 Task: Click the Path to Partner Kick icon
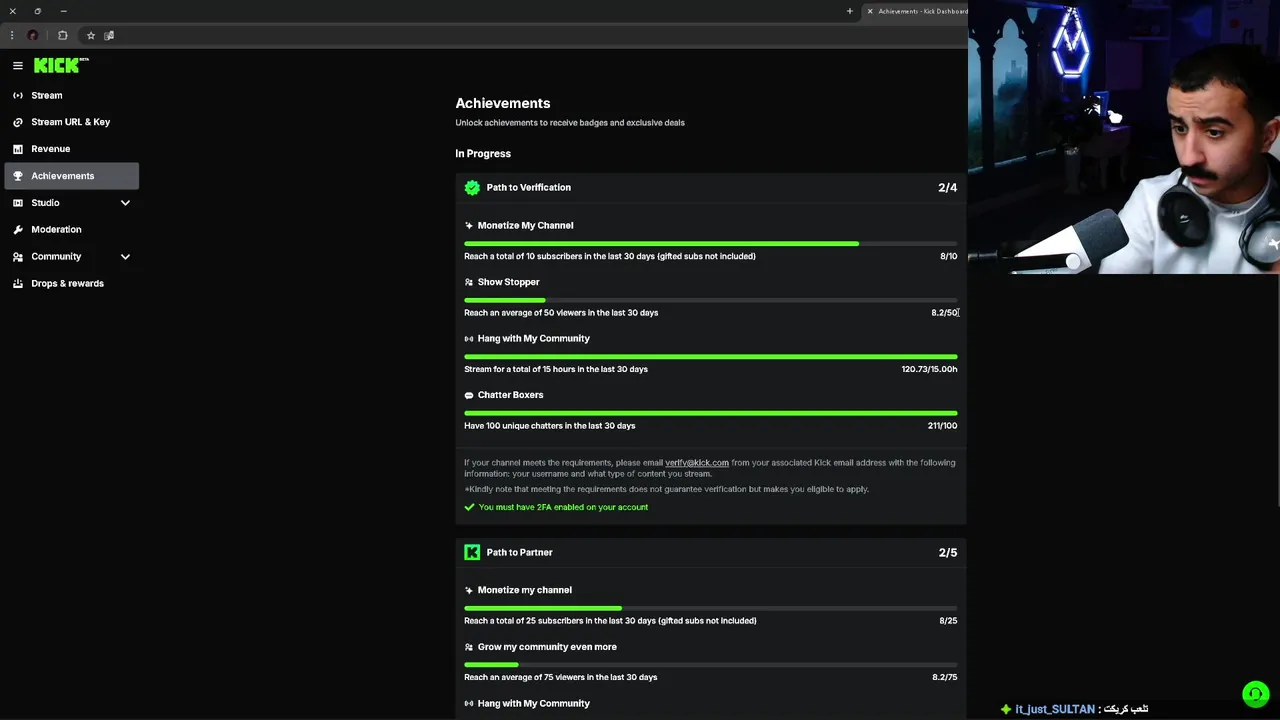point(472,552)
